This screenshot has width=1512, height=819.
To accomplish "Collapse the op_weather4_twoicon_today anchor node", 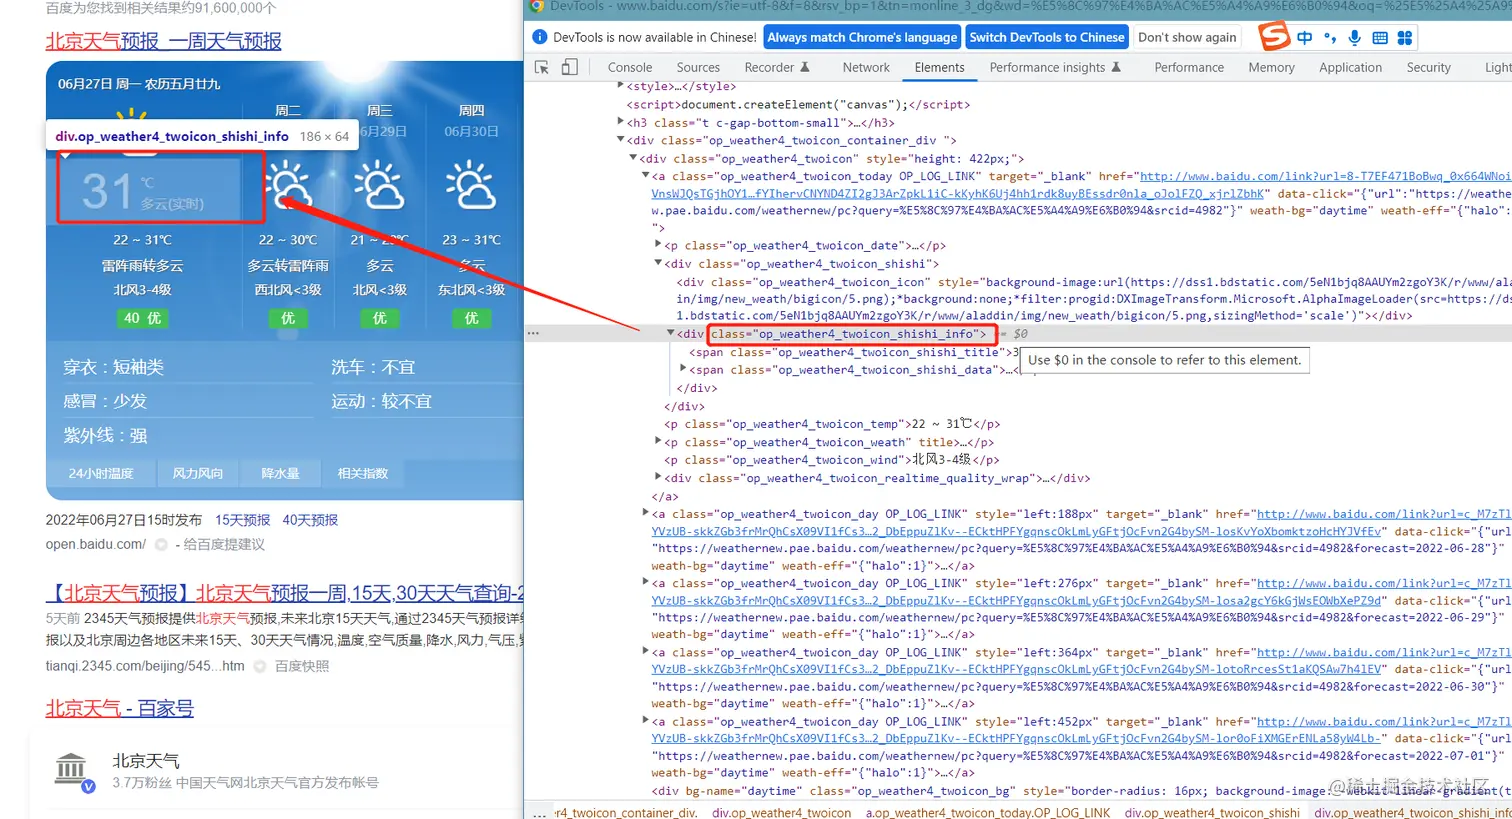I will coord(646,176).
